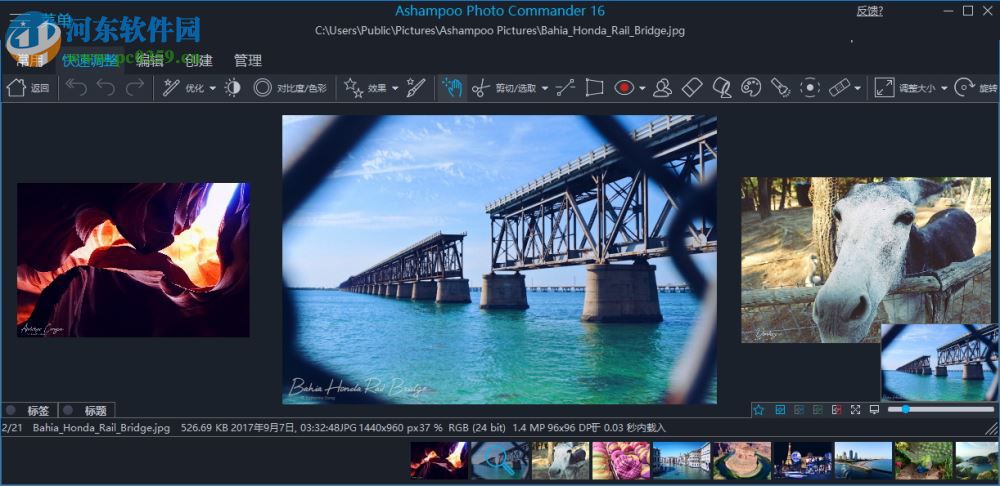The height and width of the screenshot is (486, 1000).
Task: Click the brightness half-sun icon
Action: (233, 88)
